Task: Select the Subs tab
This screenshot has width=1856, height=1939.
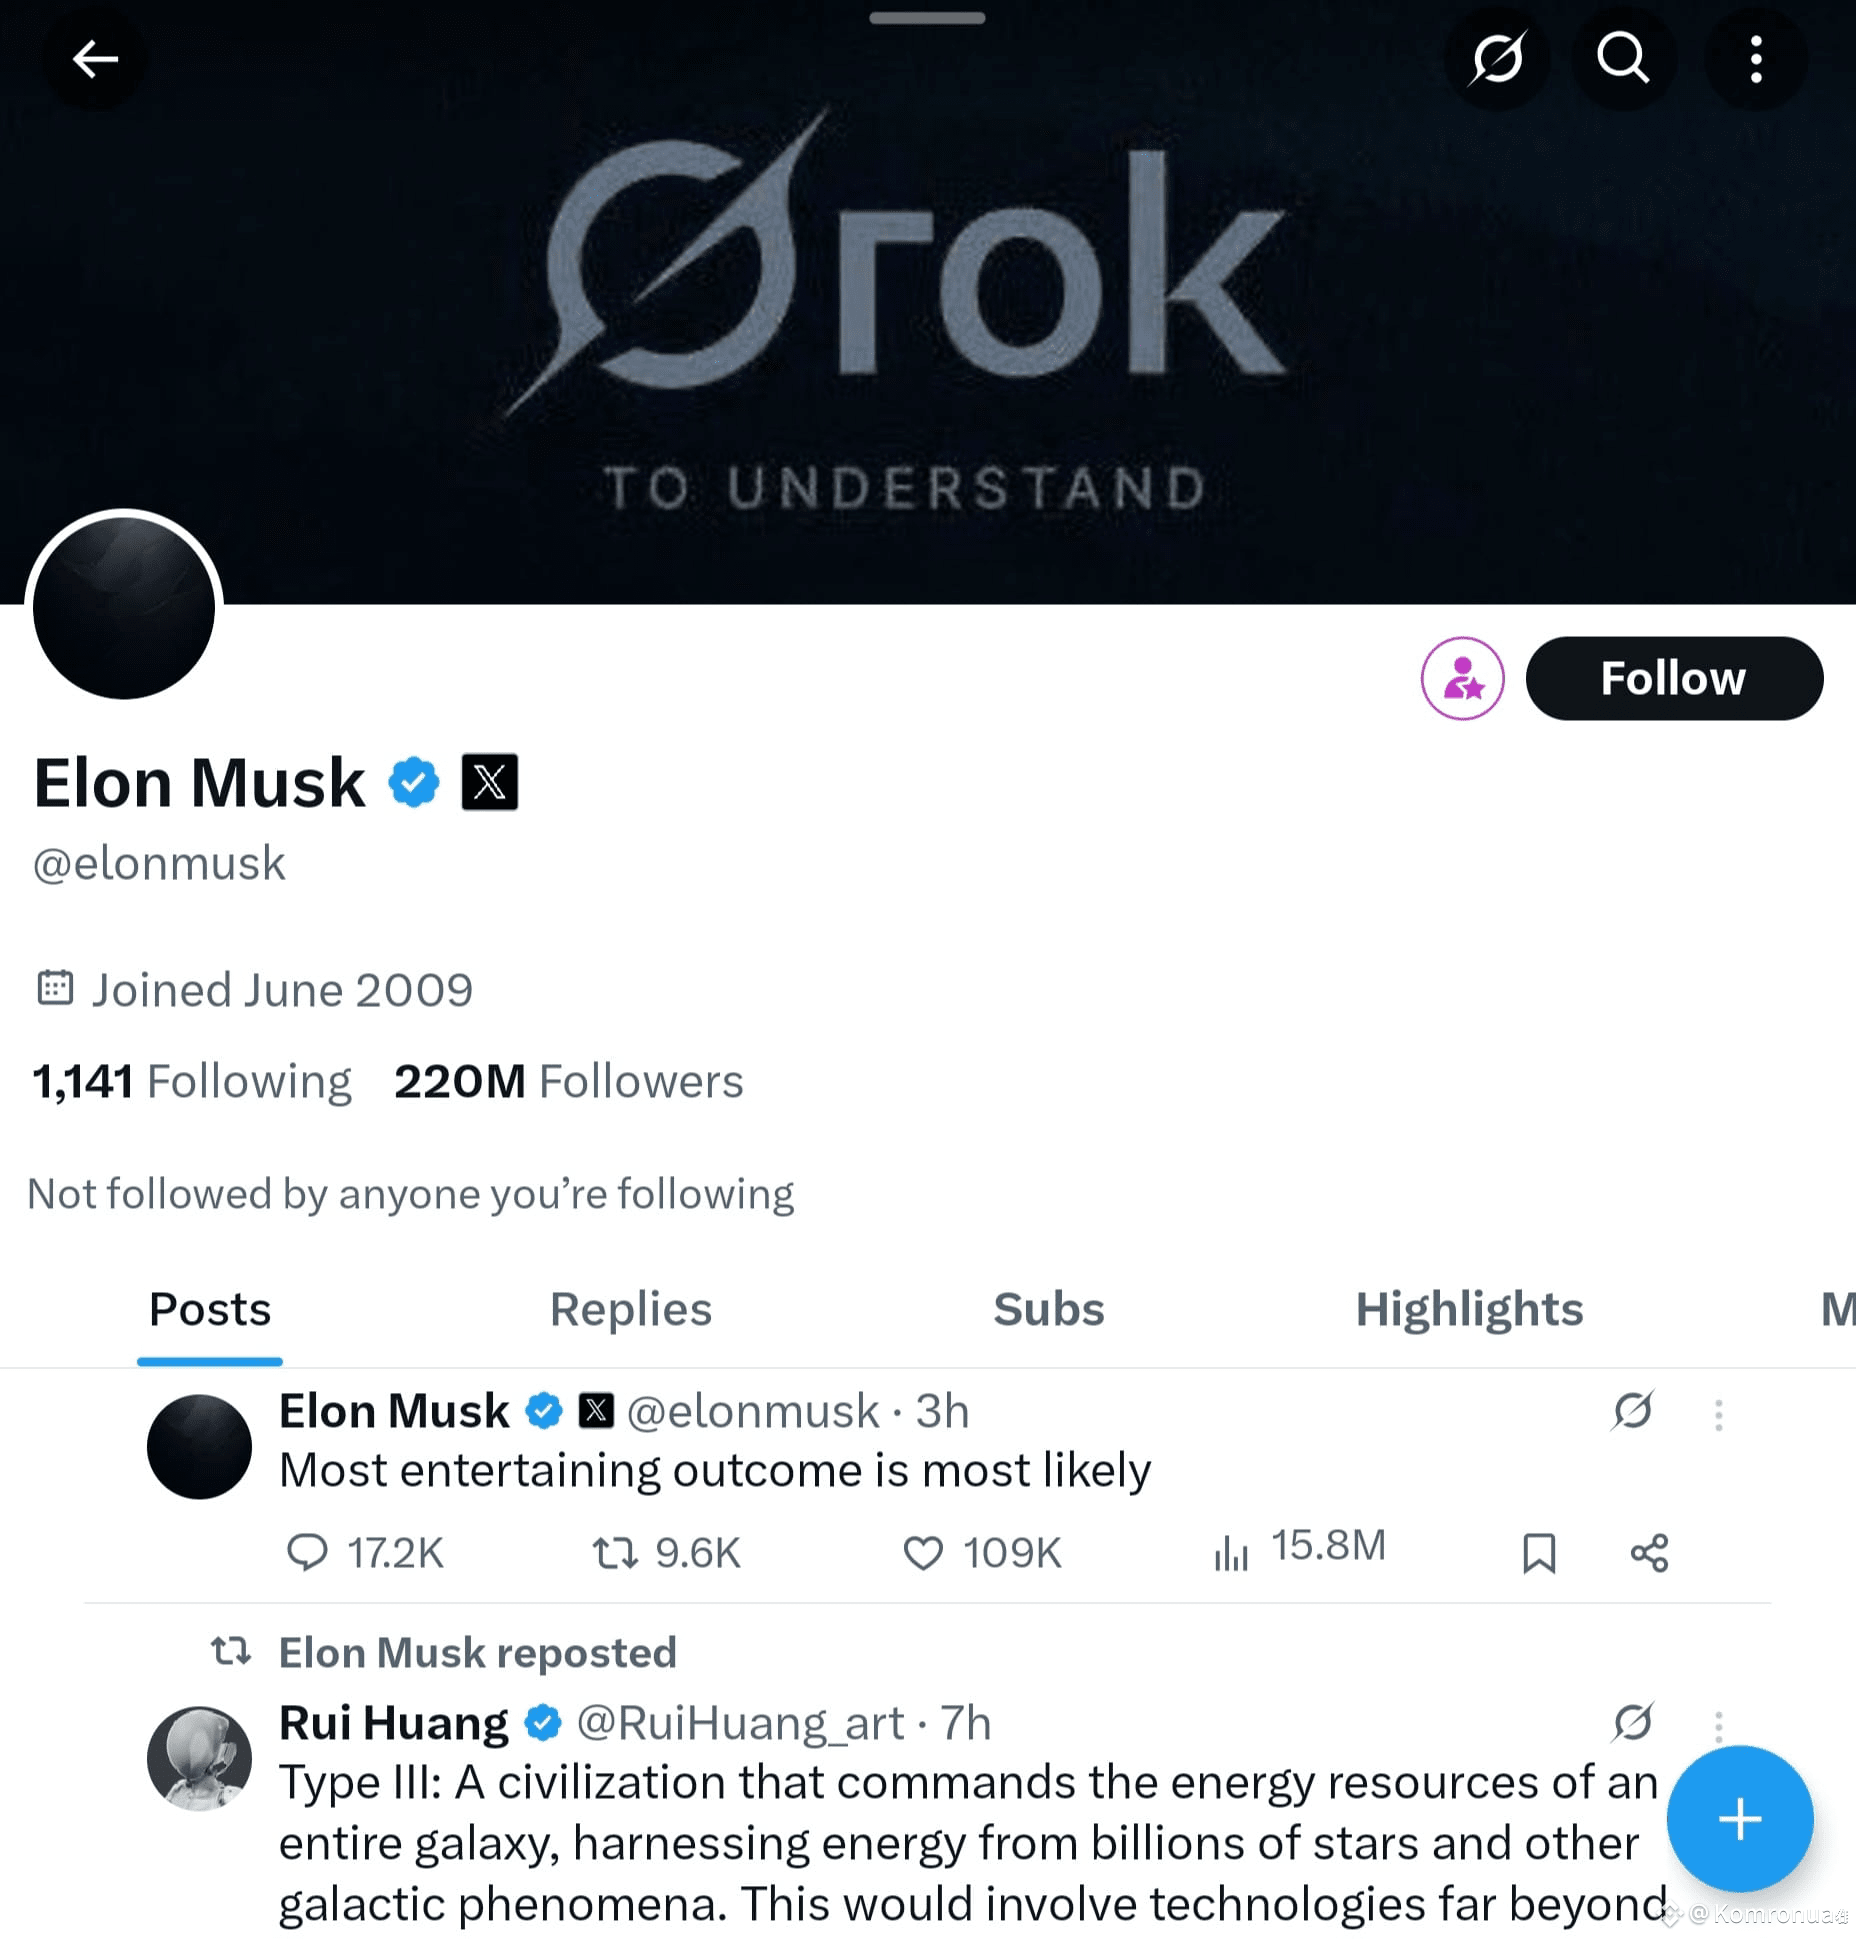Action: pyautogui.click(x=1048, y=1309)
